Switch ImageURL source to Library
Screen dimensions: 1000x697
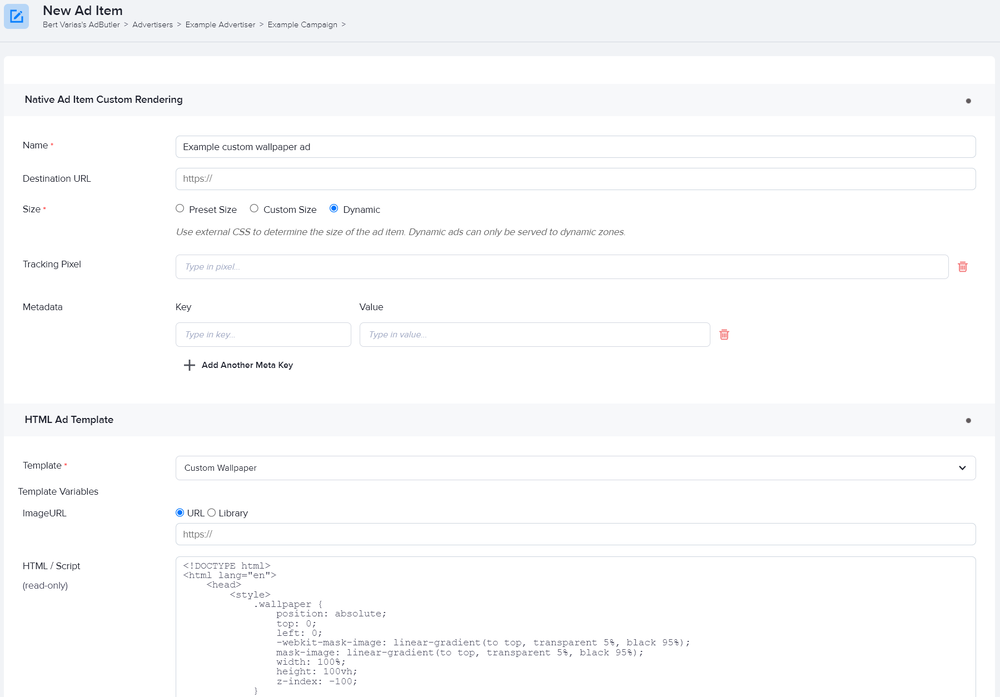(x=212, y=513)
